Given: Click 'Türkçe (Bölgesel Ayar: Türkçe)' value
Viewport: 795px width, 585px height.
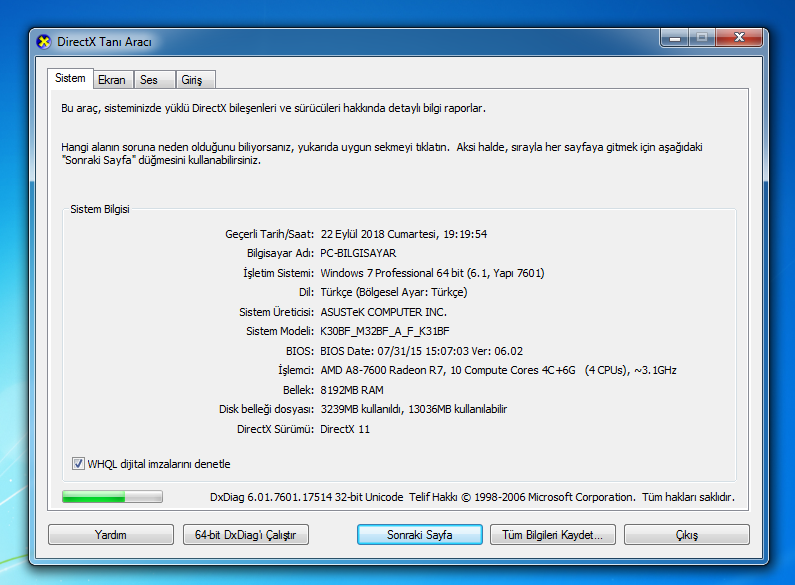Looking at the screenshot, I should point(393,292).
